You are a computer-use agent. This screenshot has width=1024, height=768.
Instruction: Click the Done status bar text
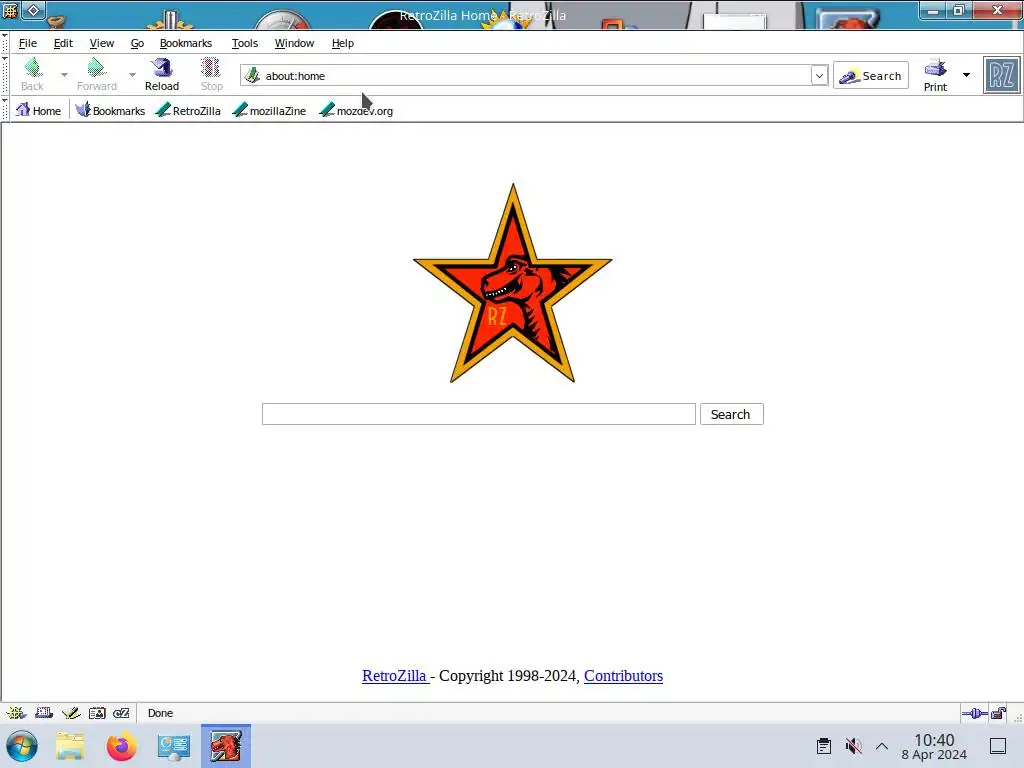160,713
